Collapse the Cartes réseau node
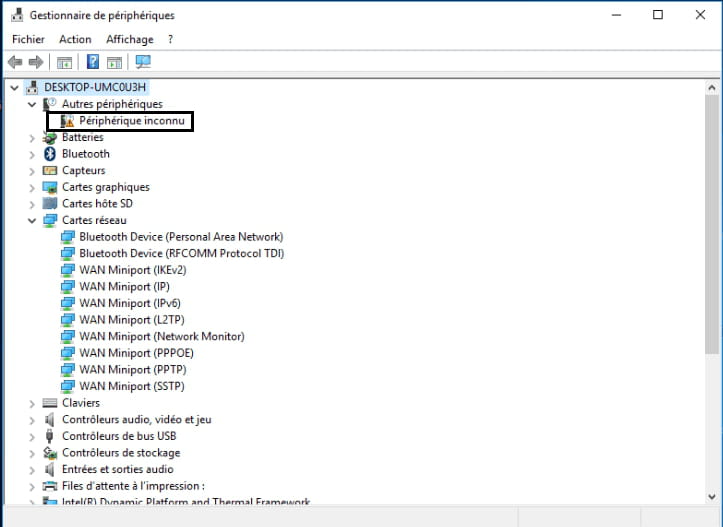This screenshot has height=527, width=723. (32, 220)
